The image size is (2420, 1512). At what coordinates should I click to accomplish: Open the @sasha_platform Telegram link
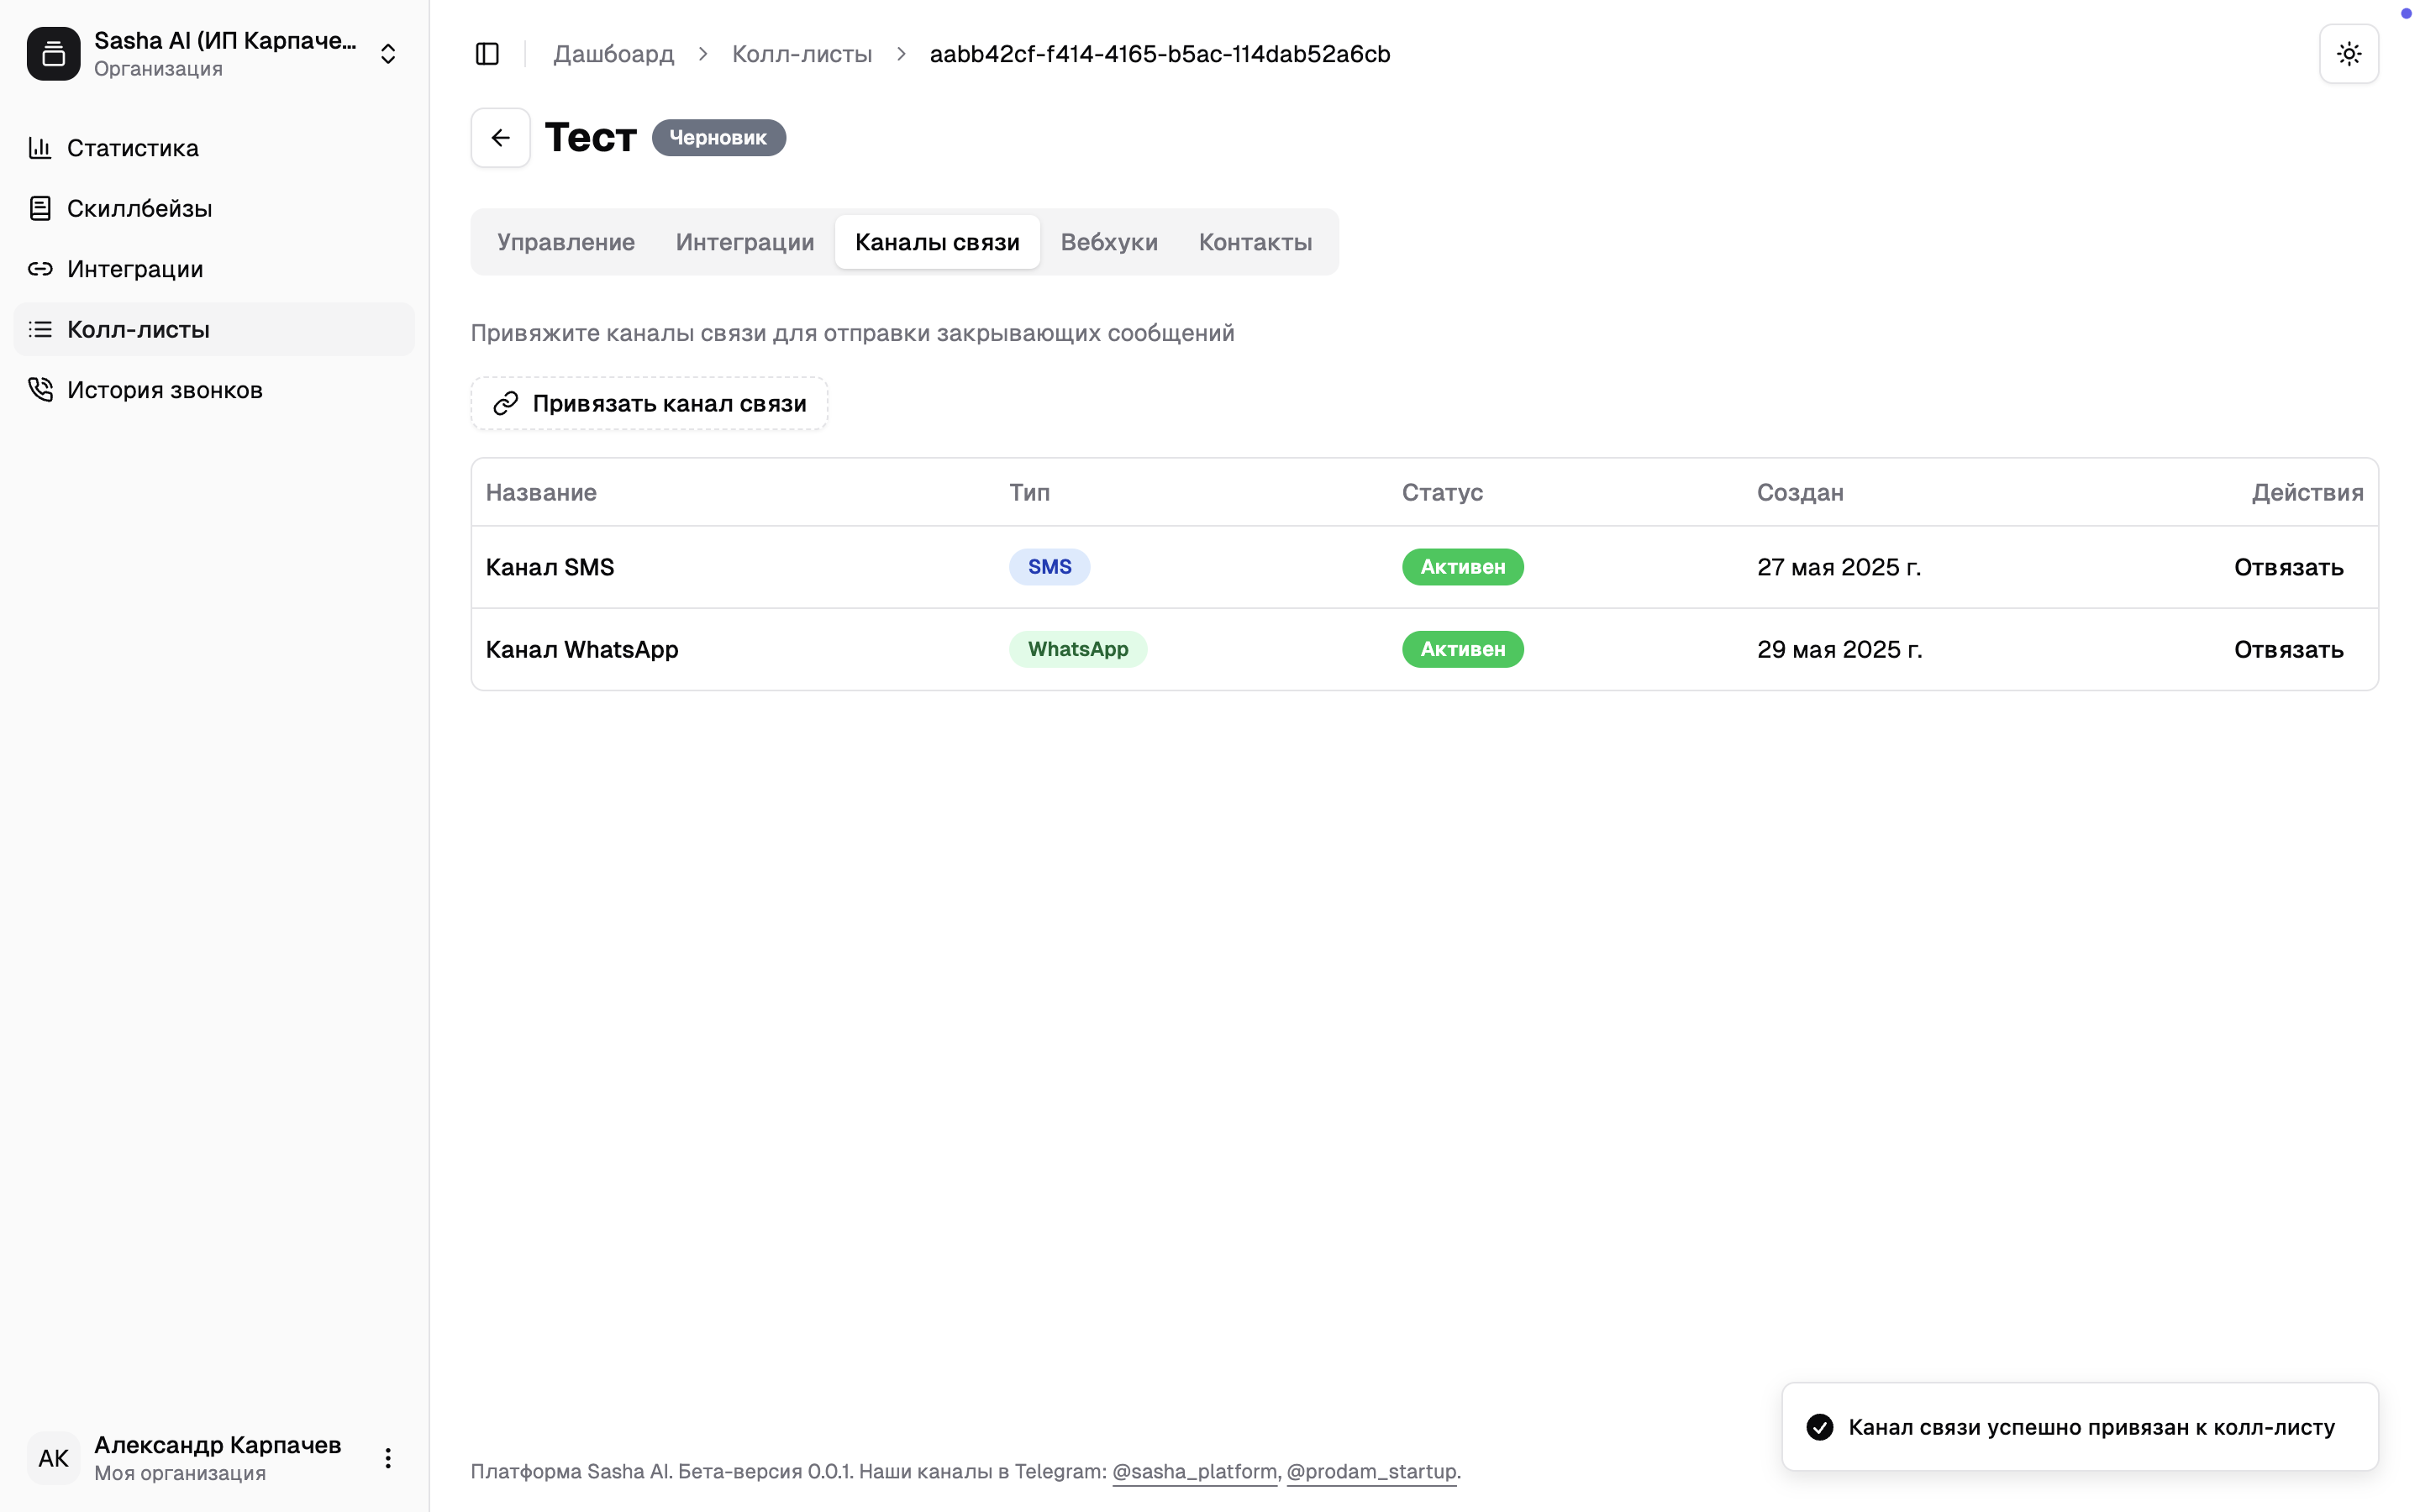(1194, 1471)
